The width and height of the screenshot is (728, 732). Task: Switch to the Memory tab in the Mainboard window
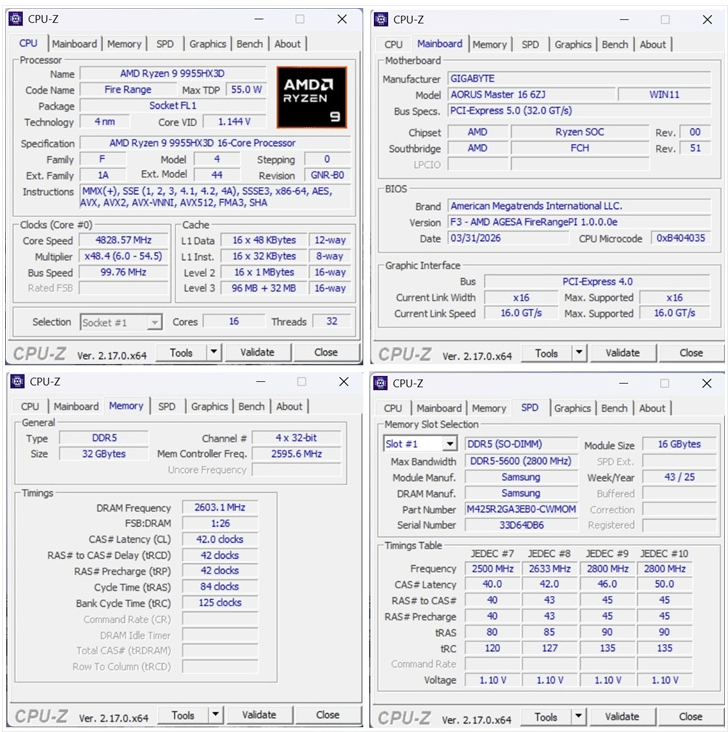coord(489,44)
